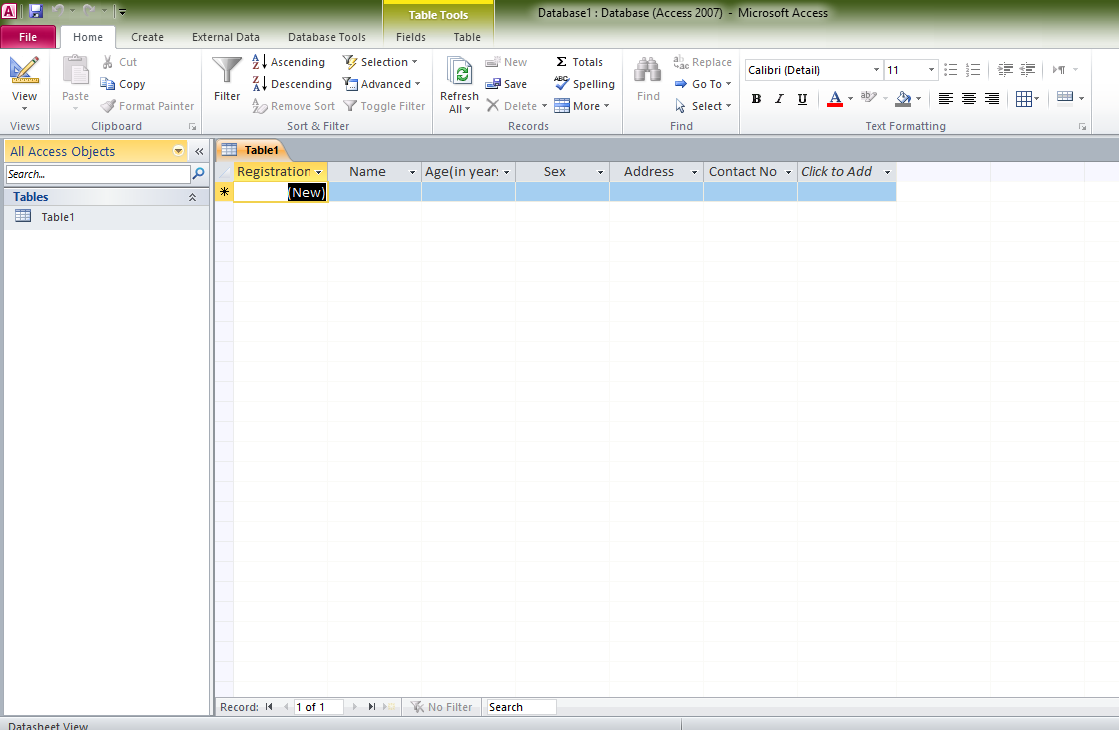This screenshot has width=1119, height=730.
Task: Align text left
Action: (x=946, y=99)
